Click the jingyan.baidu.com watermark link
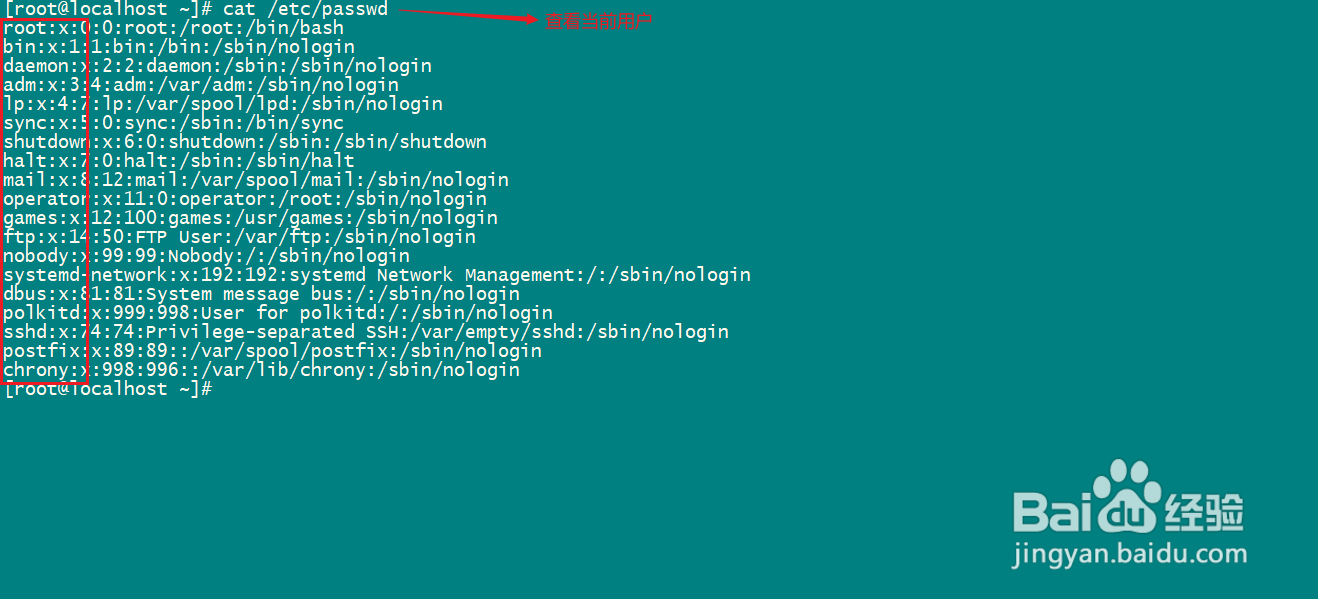This screenshot has height=599, width=1318. pos(1129,553)
